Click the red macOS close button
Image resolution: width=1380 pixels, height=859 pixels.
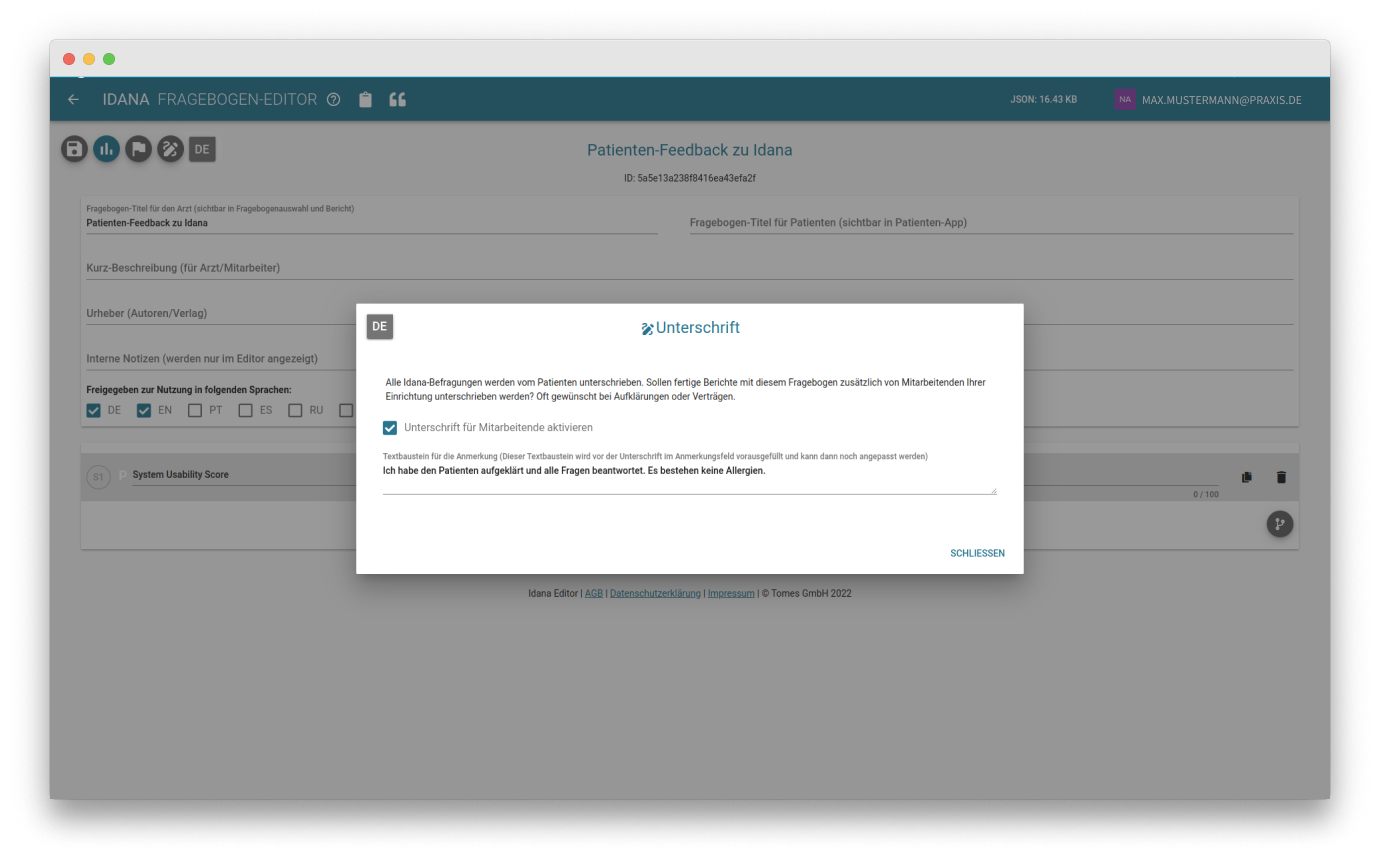69,59
